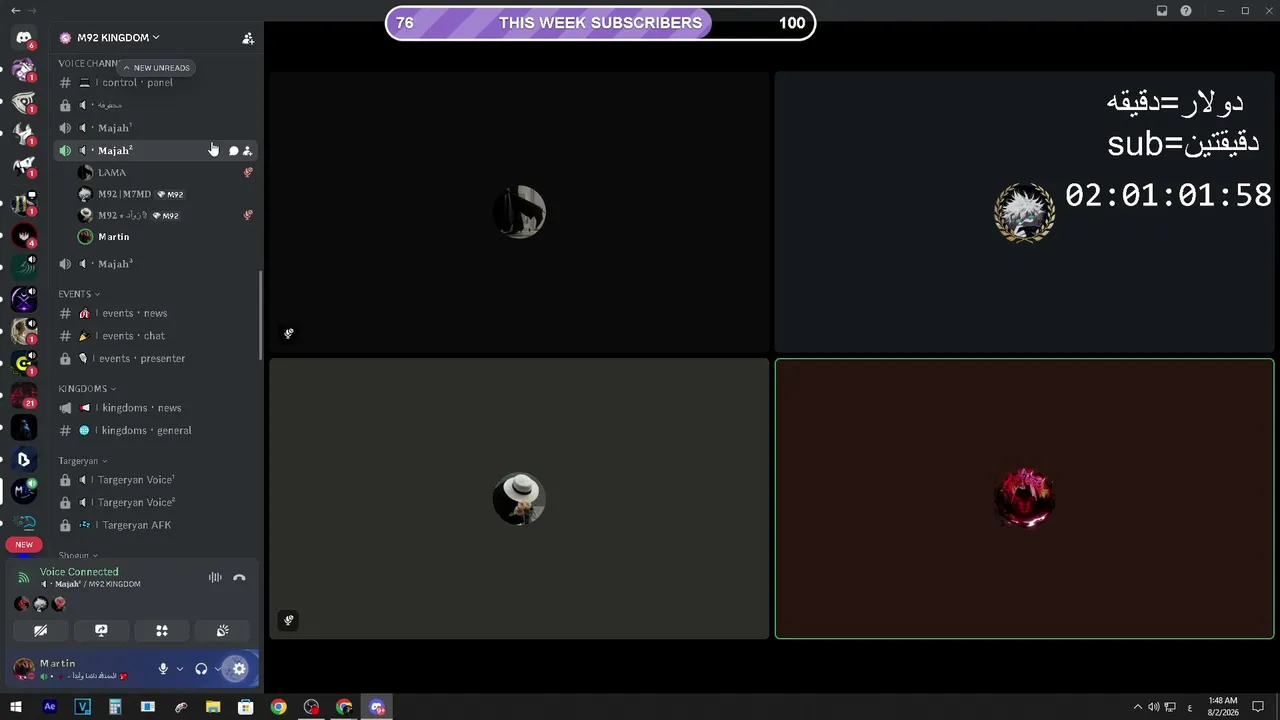Collapse the EVENTS category
Viewport: 1280px width, 720px height.
point(79,294)
